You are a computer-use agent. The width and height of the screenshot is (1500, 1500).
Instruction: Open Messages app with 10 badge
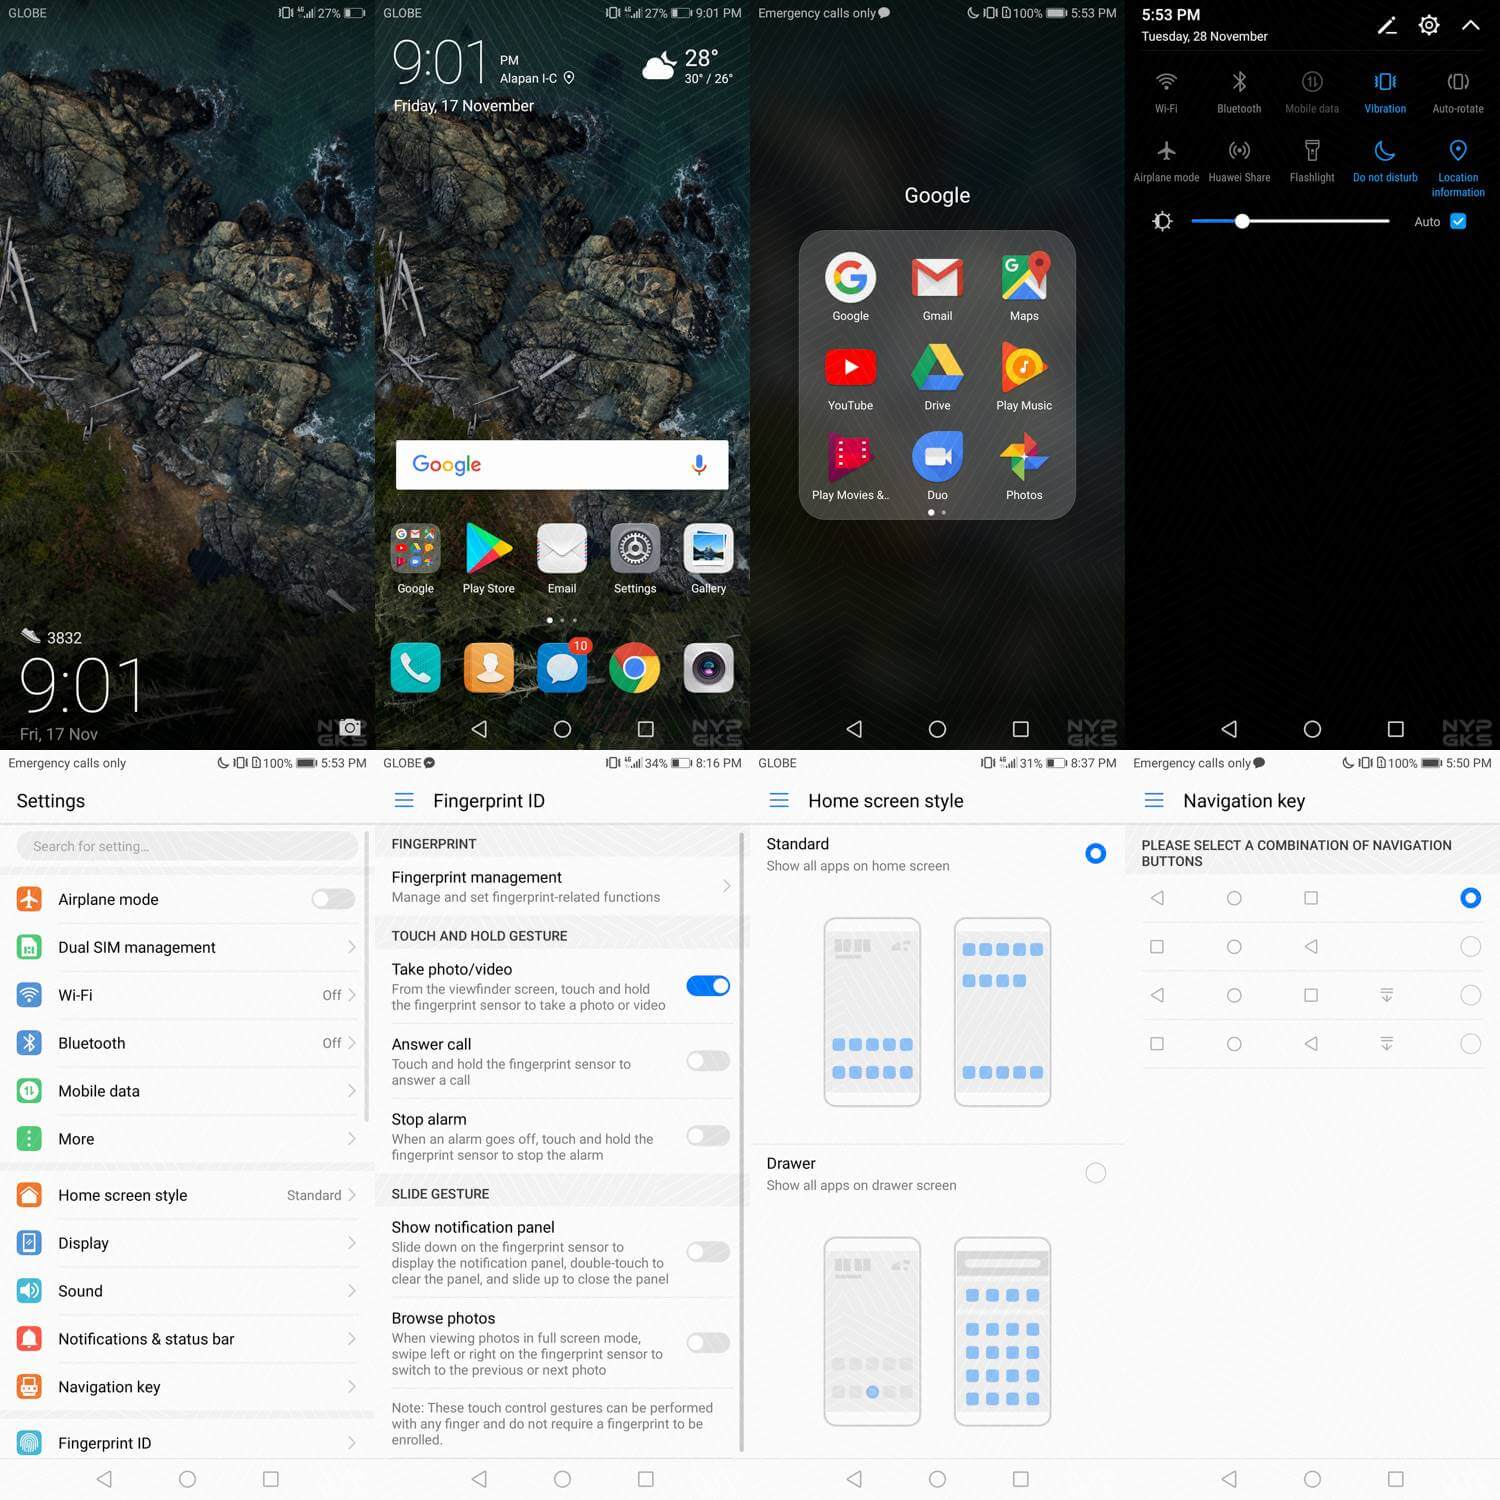point(562,668)
